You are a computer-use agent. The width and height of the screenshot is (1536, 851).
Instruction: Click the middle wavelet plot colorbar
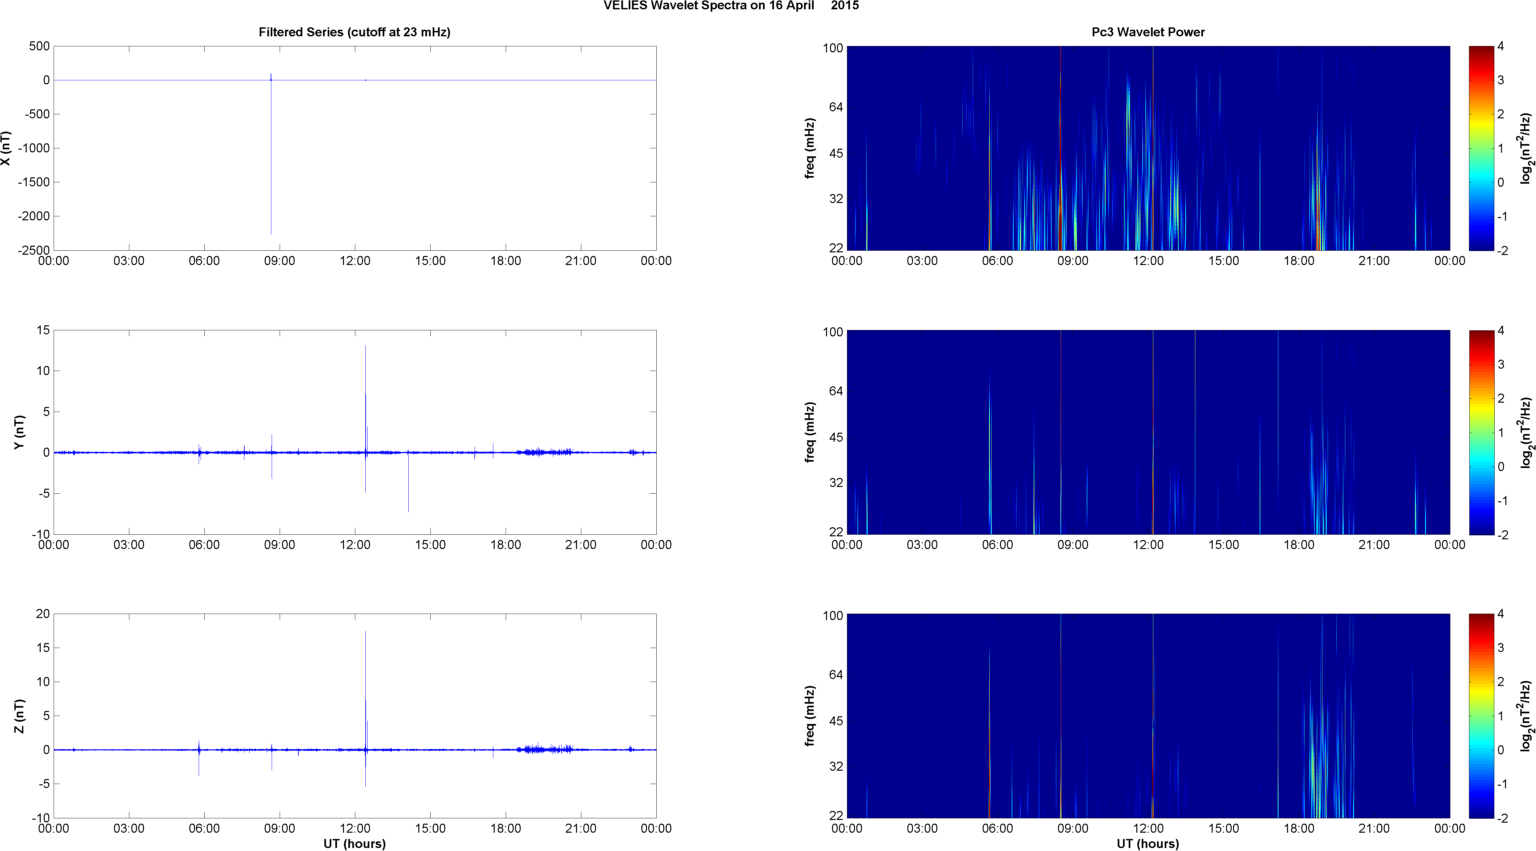tap(1482, 432)
